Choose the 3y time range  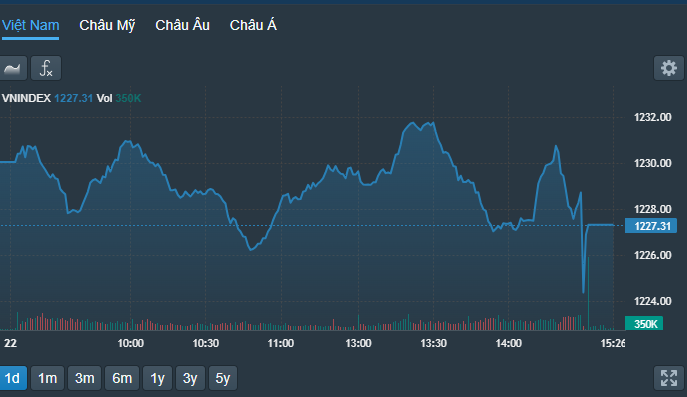tap(190, 378)
